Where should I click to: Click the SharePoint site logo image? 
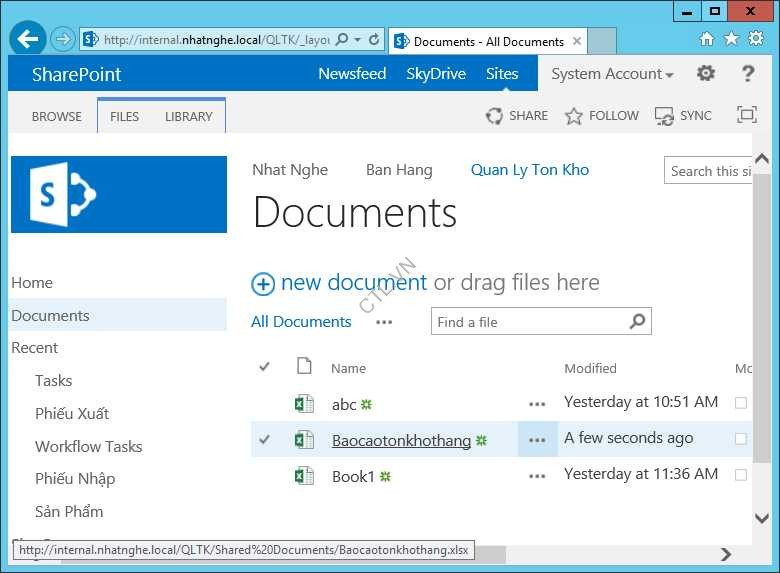pyautogui.click(x=119, y=194)
